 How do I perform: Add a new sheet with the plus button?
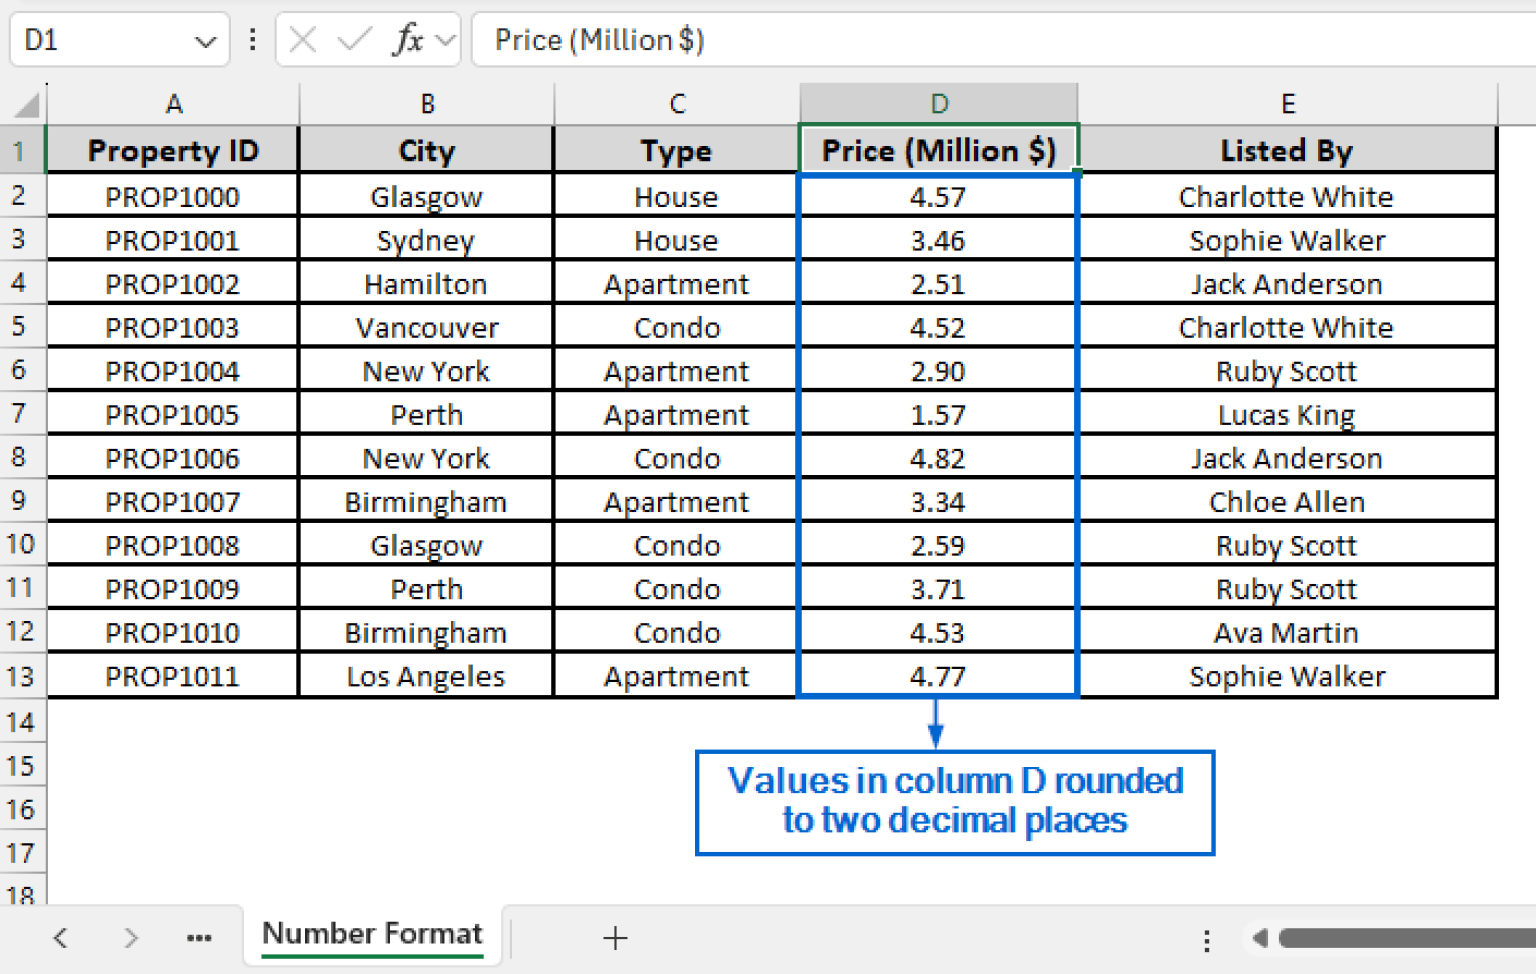[x=615, y=938]
